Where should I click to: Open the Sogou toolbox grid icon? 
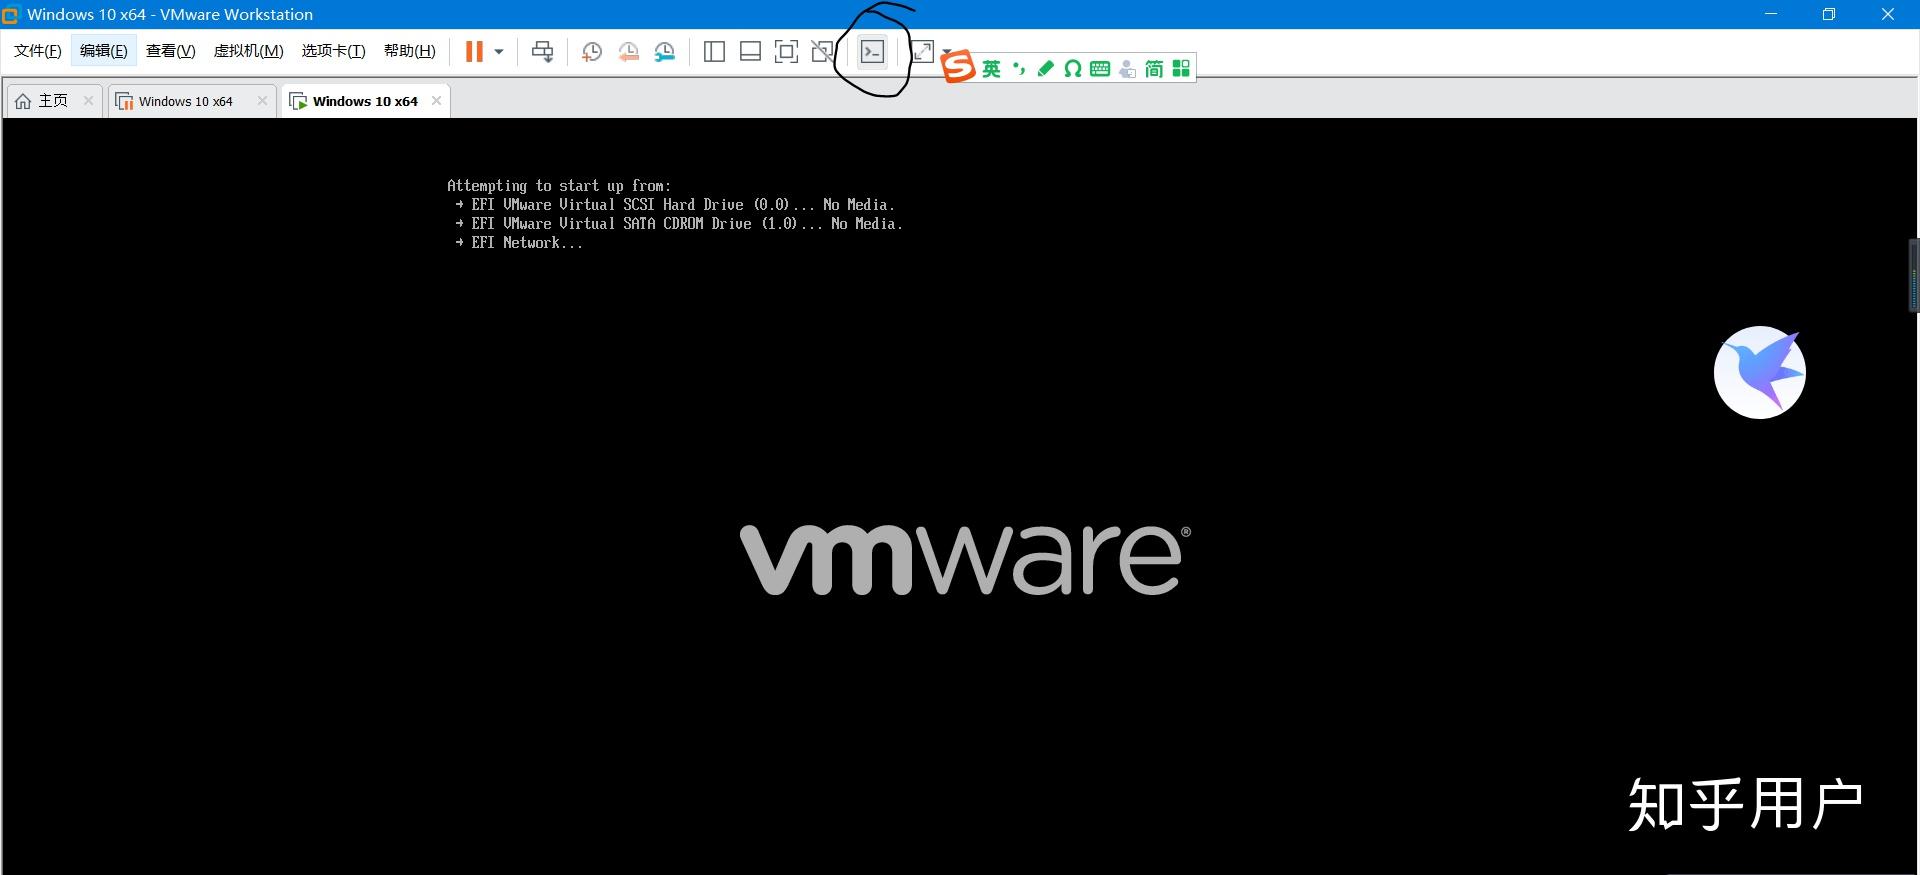click(x=1181, y=68)
